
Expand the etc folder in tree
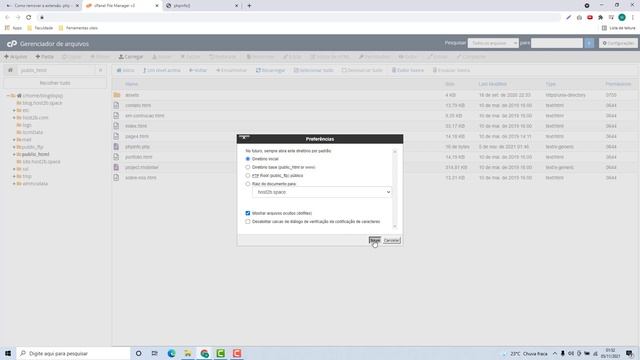(x=14, y=110)
